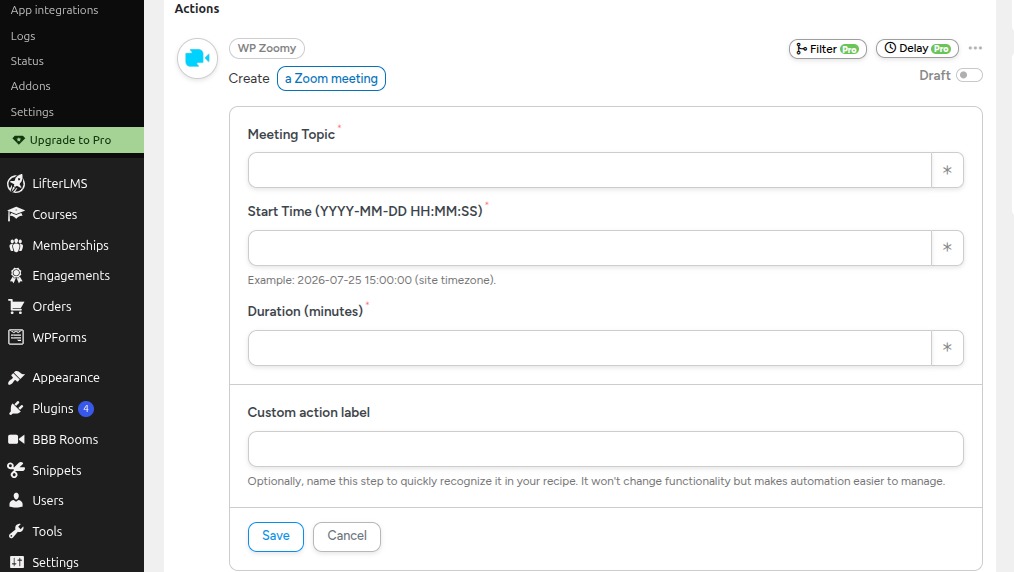The width and height of the screenshot is (1014, 572).
Task: Cancel editing the action
Action: click(x=347, y=536)
